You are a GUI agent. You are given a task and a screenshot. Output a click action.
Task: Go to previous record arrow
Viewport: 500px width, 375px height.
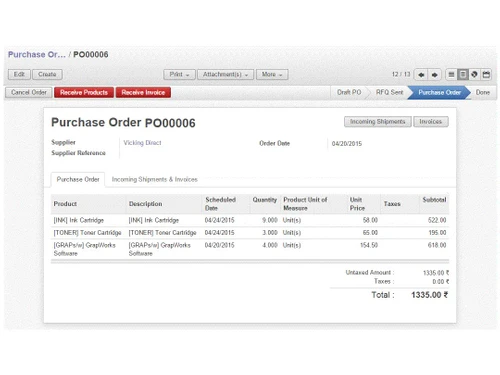click(421, 75)
